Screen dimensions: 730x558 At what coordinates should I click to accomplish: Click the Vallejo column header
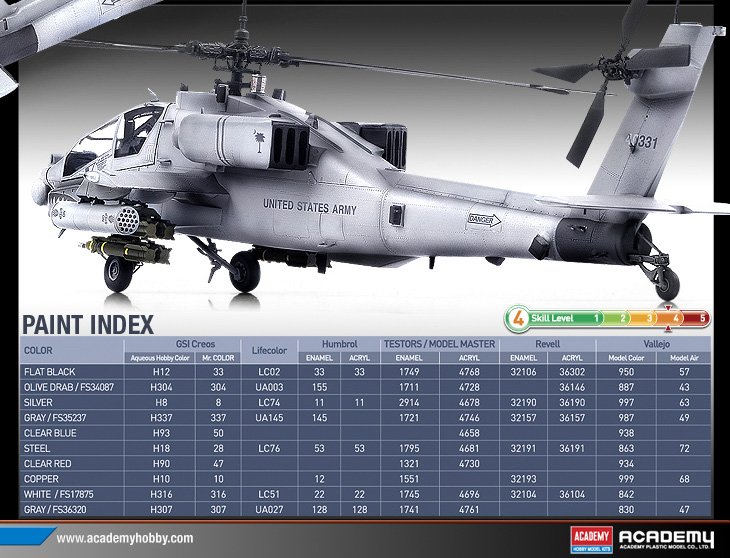(x=655, y=343)
